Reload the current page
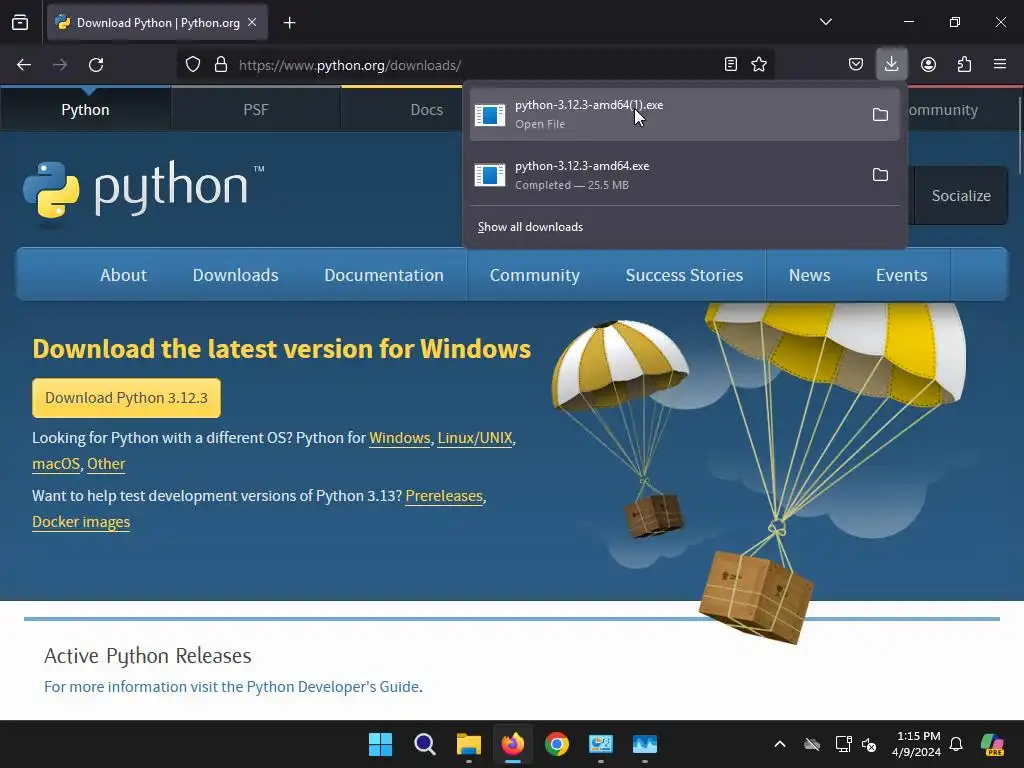Image resolution: width=1024 pixels, height=768 pixels. [x=96, y=65]
